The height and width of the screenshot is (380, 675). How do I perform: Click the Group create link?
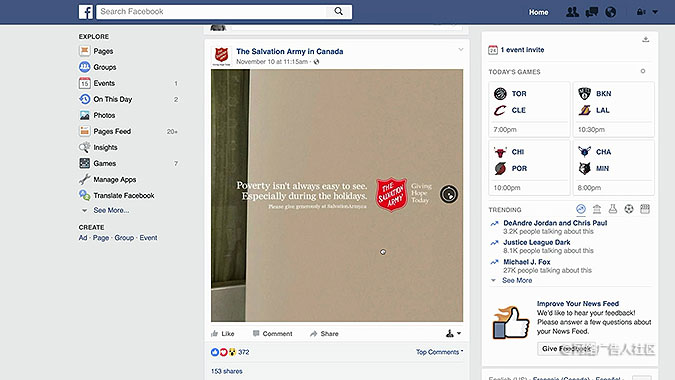pyautogui.click(x=124, y=238)
